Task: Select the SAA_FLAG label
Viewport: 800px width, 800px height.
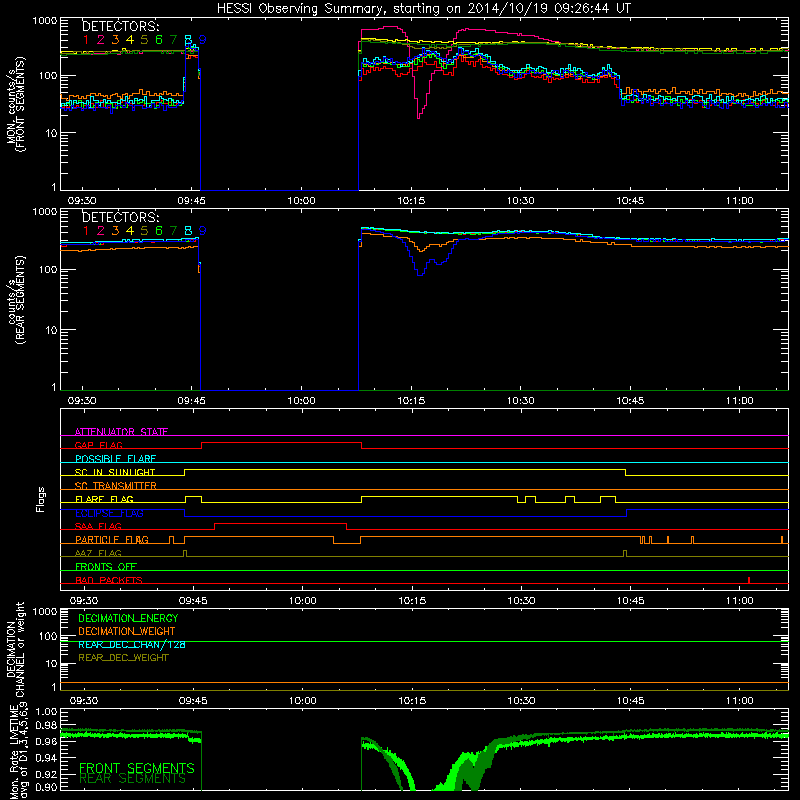Action: click(98, 526)
